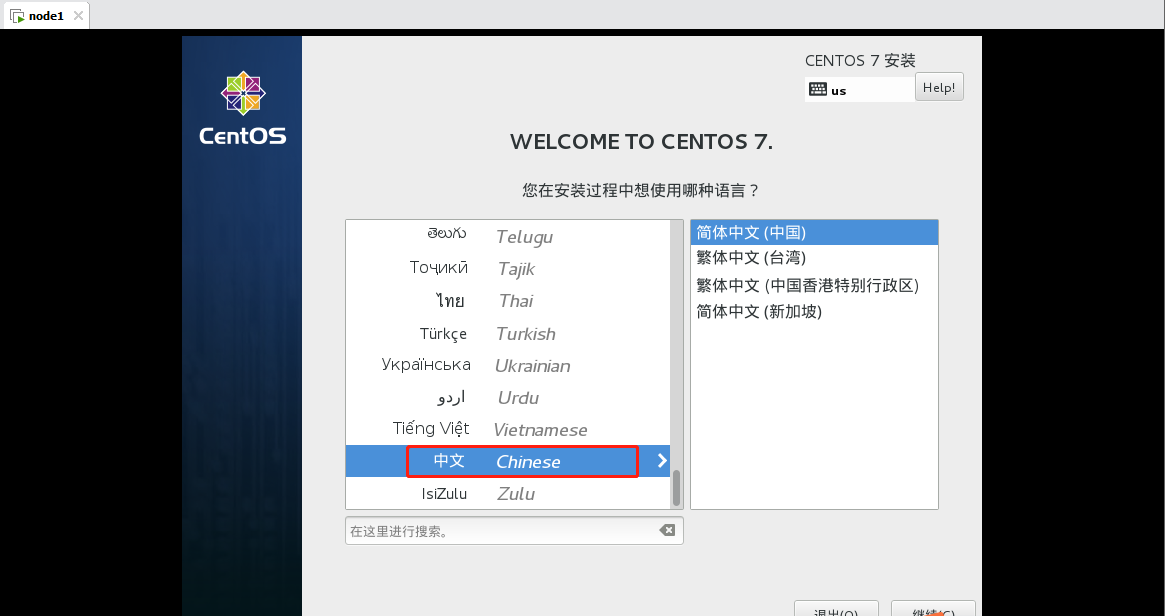Select 繁体中文 (中国香港特别行政区) locale
Screen dimensions: 1165x616
pyautogui.click(x=814, y=285)
